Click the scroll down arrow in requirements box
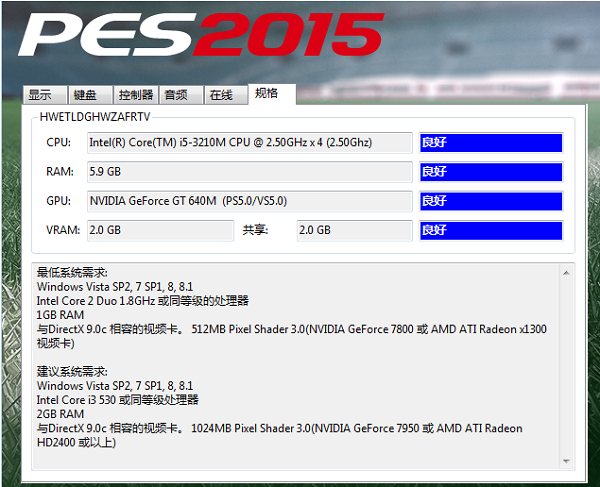This screenshot has height=487, width=600. coord(566,461)
